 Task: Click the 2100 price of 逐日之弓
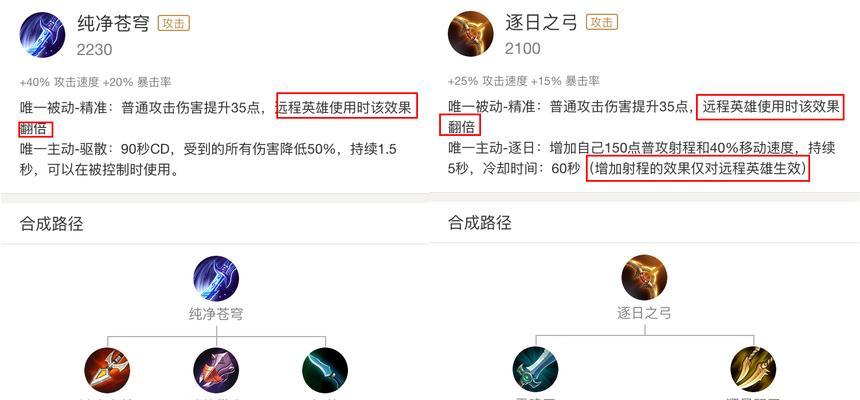pyautogui.click(x=523, y=49)
